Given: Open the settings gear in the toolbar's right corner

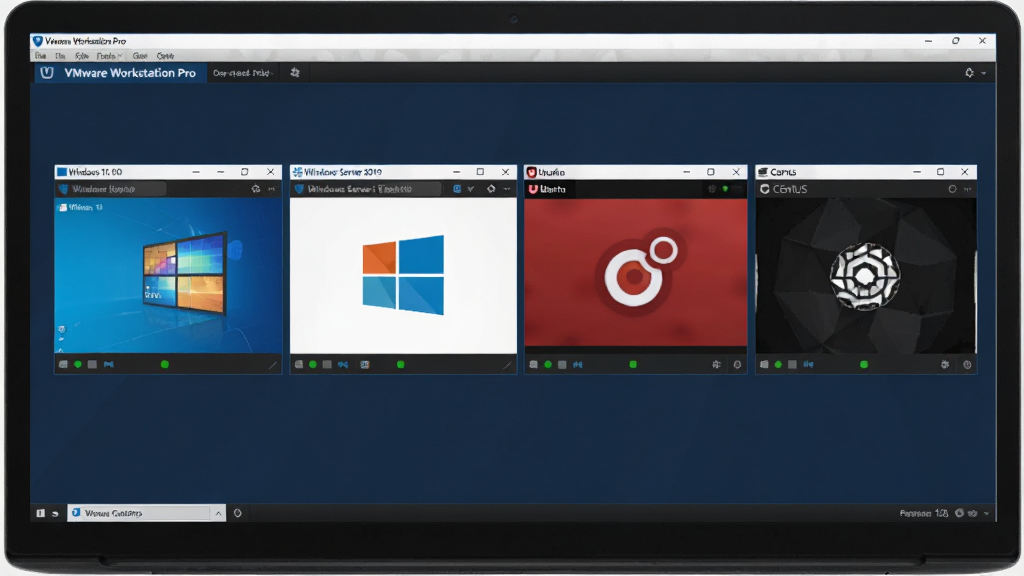Looking at the screenshot, I should [969, 72].
